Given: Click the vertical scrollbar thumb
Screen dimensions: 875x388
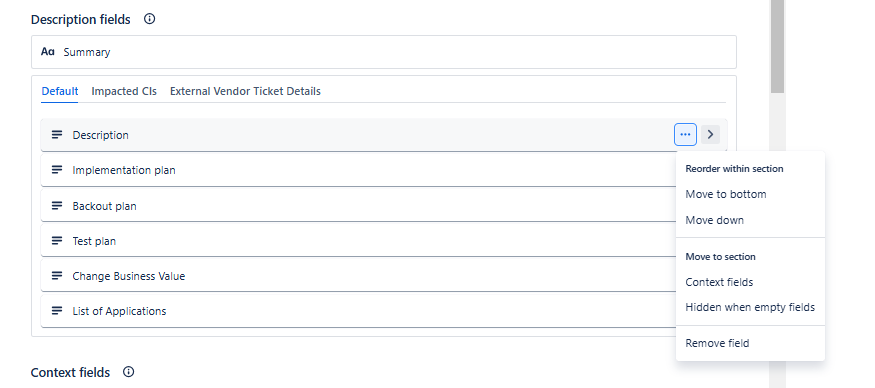Looking at the screenshot, I should 777,47.
